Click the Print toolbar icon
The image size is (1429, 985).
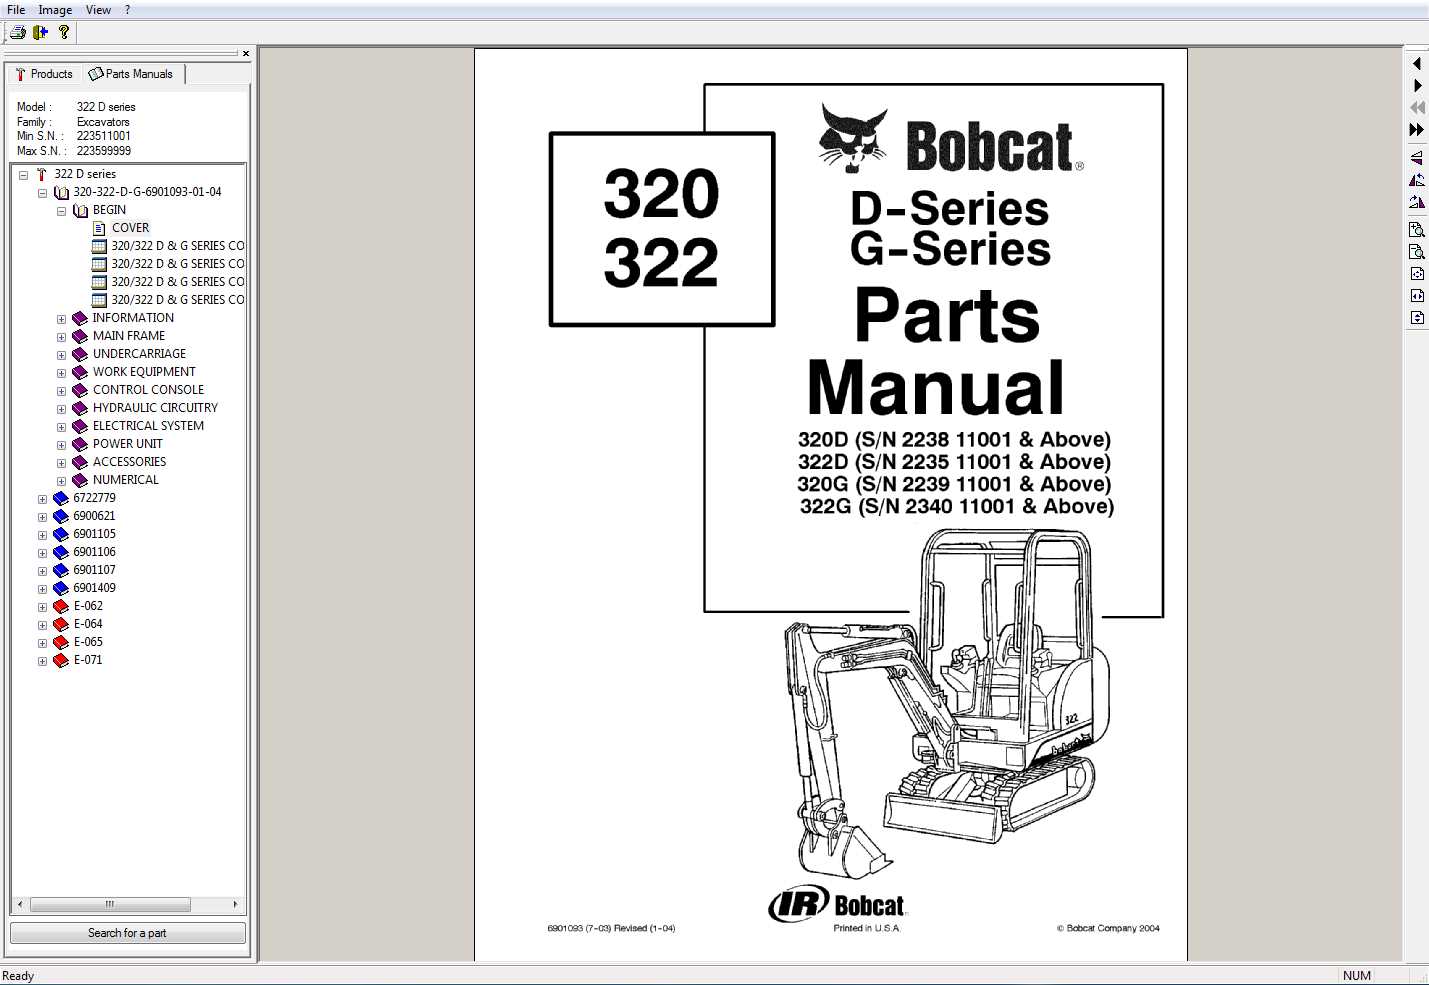pyautogui.click(x=17, y=32)
